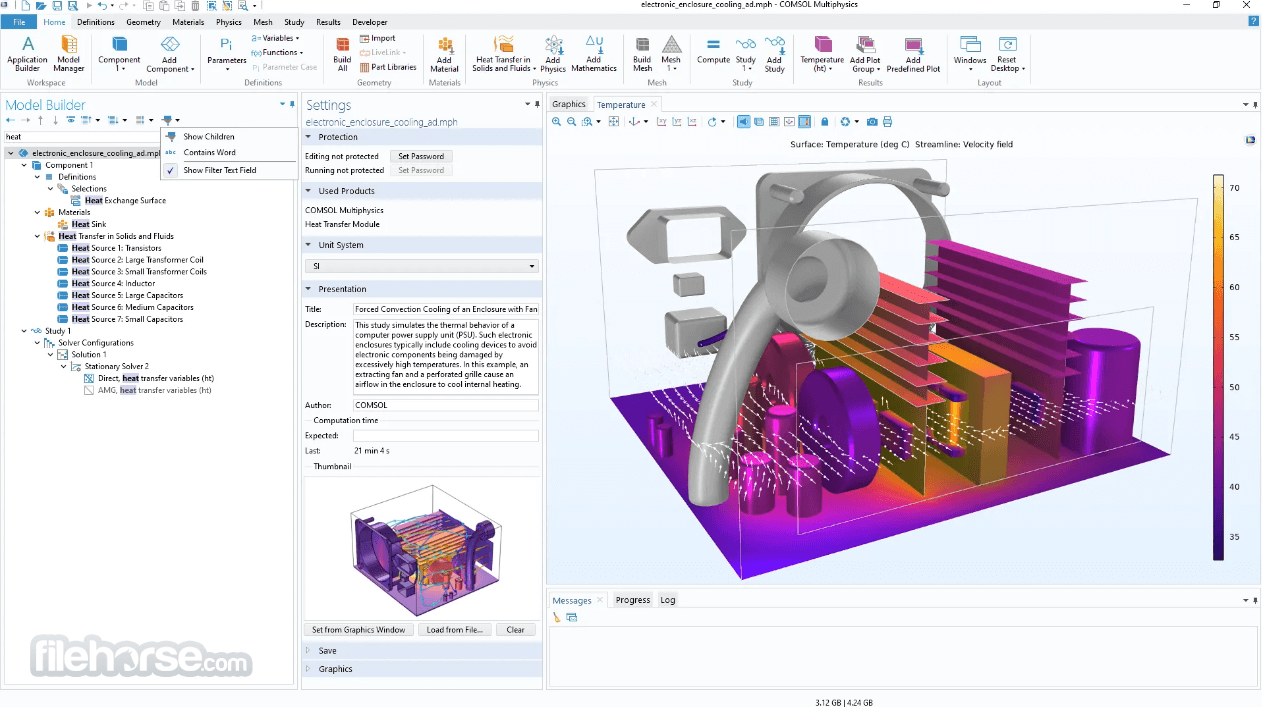Select the Contains Word menu option
1262x707 pixels.
tap(229, 153)
